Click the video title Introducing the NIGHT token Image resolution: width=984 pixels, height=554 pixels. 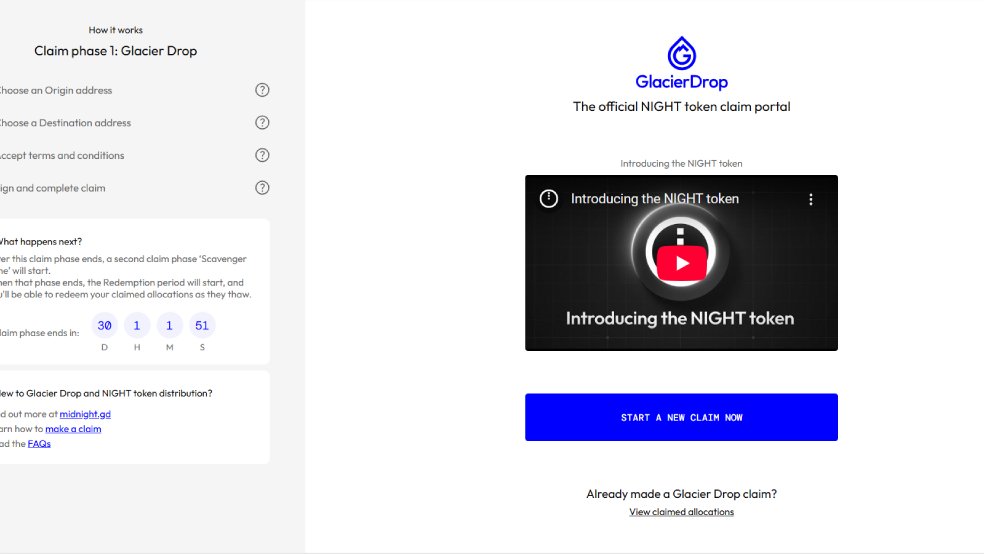[655, 199]
